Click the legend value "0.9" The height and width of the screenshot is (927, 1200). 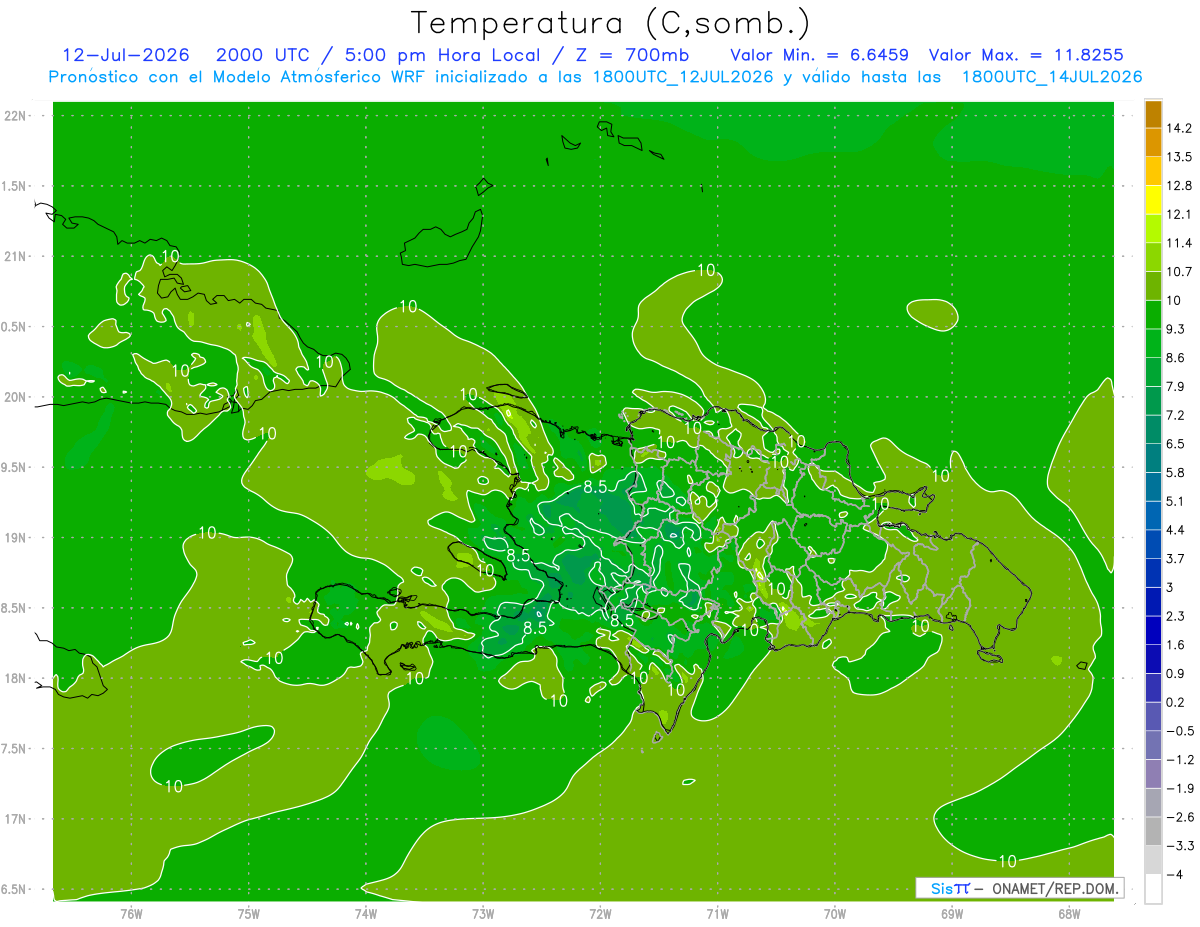point(1176,674)
